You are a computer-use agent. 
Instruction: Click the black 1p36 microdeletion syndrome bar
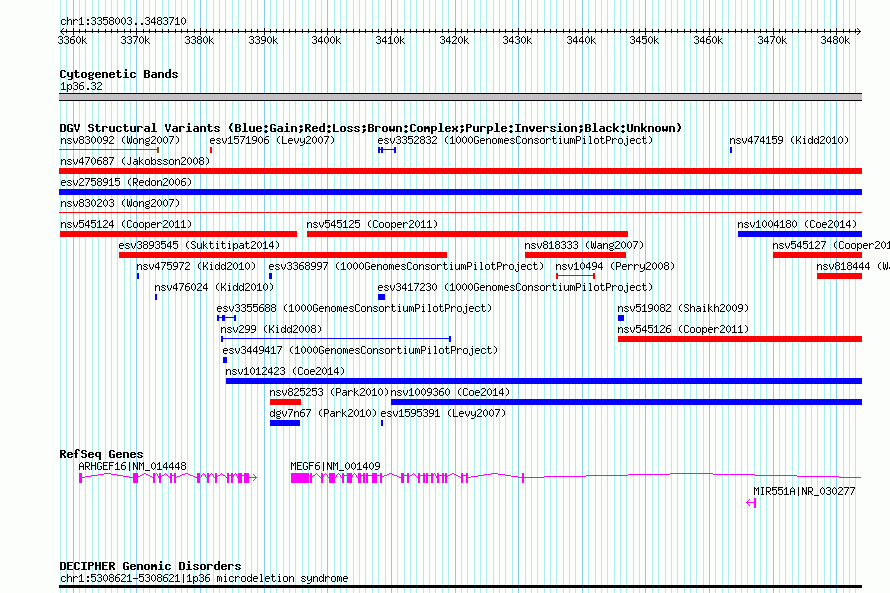(x=460, y=587)
